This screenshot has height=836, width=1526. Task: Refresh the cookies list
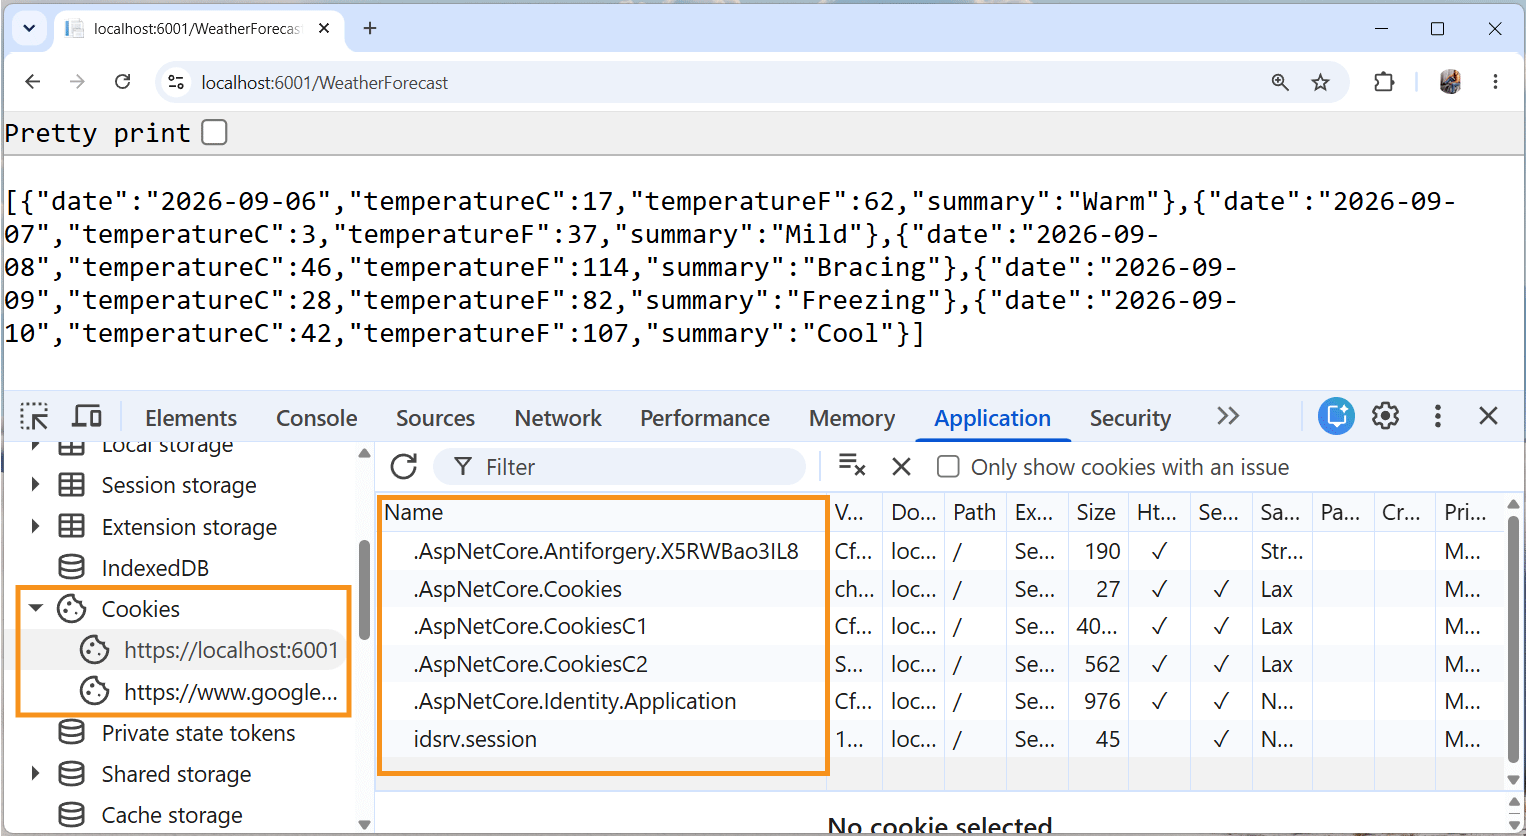(x=404, y=466)
